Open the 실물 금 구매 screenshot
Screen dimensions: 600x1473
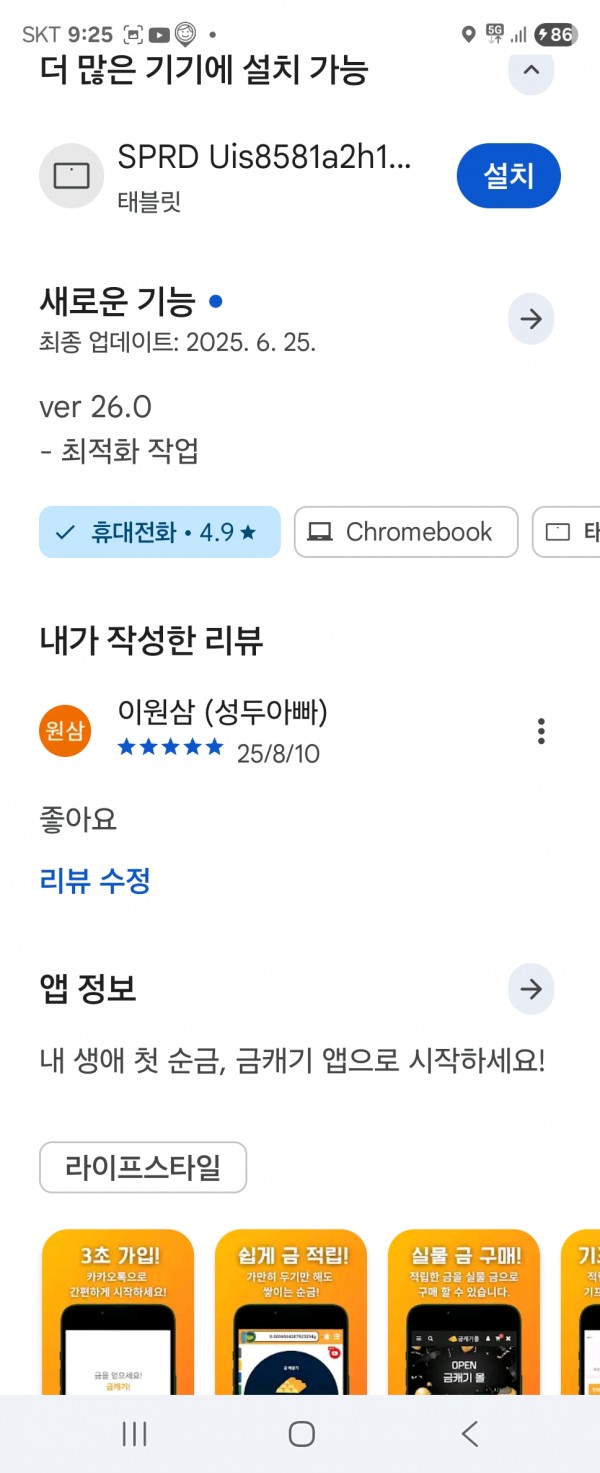(464, 1312)
